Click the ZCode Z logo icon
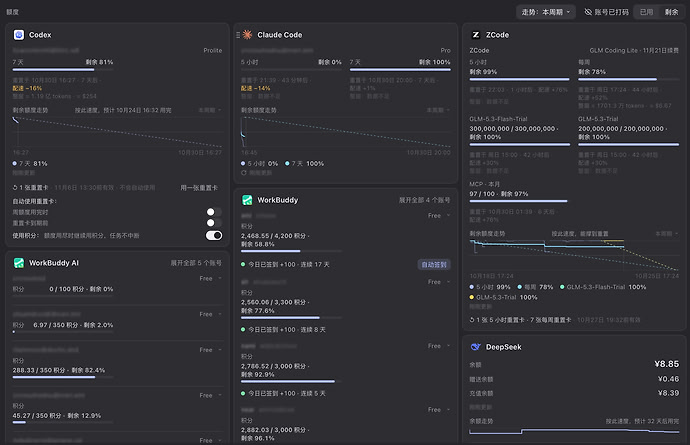Viewport: 690px width, 445px height. tap(476, 35)
